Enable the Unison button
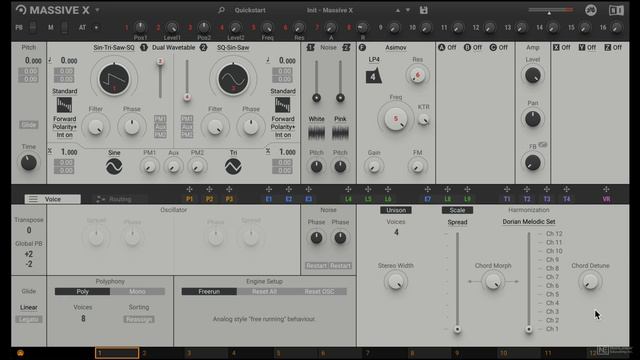Image resolution: width=640 pixels, height=360 pixels. click(396, 210)
